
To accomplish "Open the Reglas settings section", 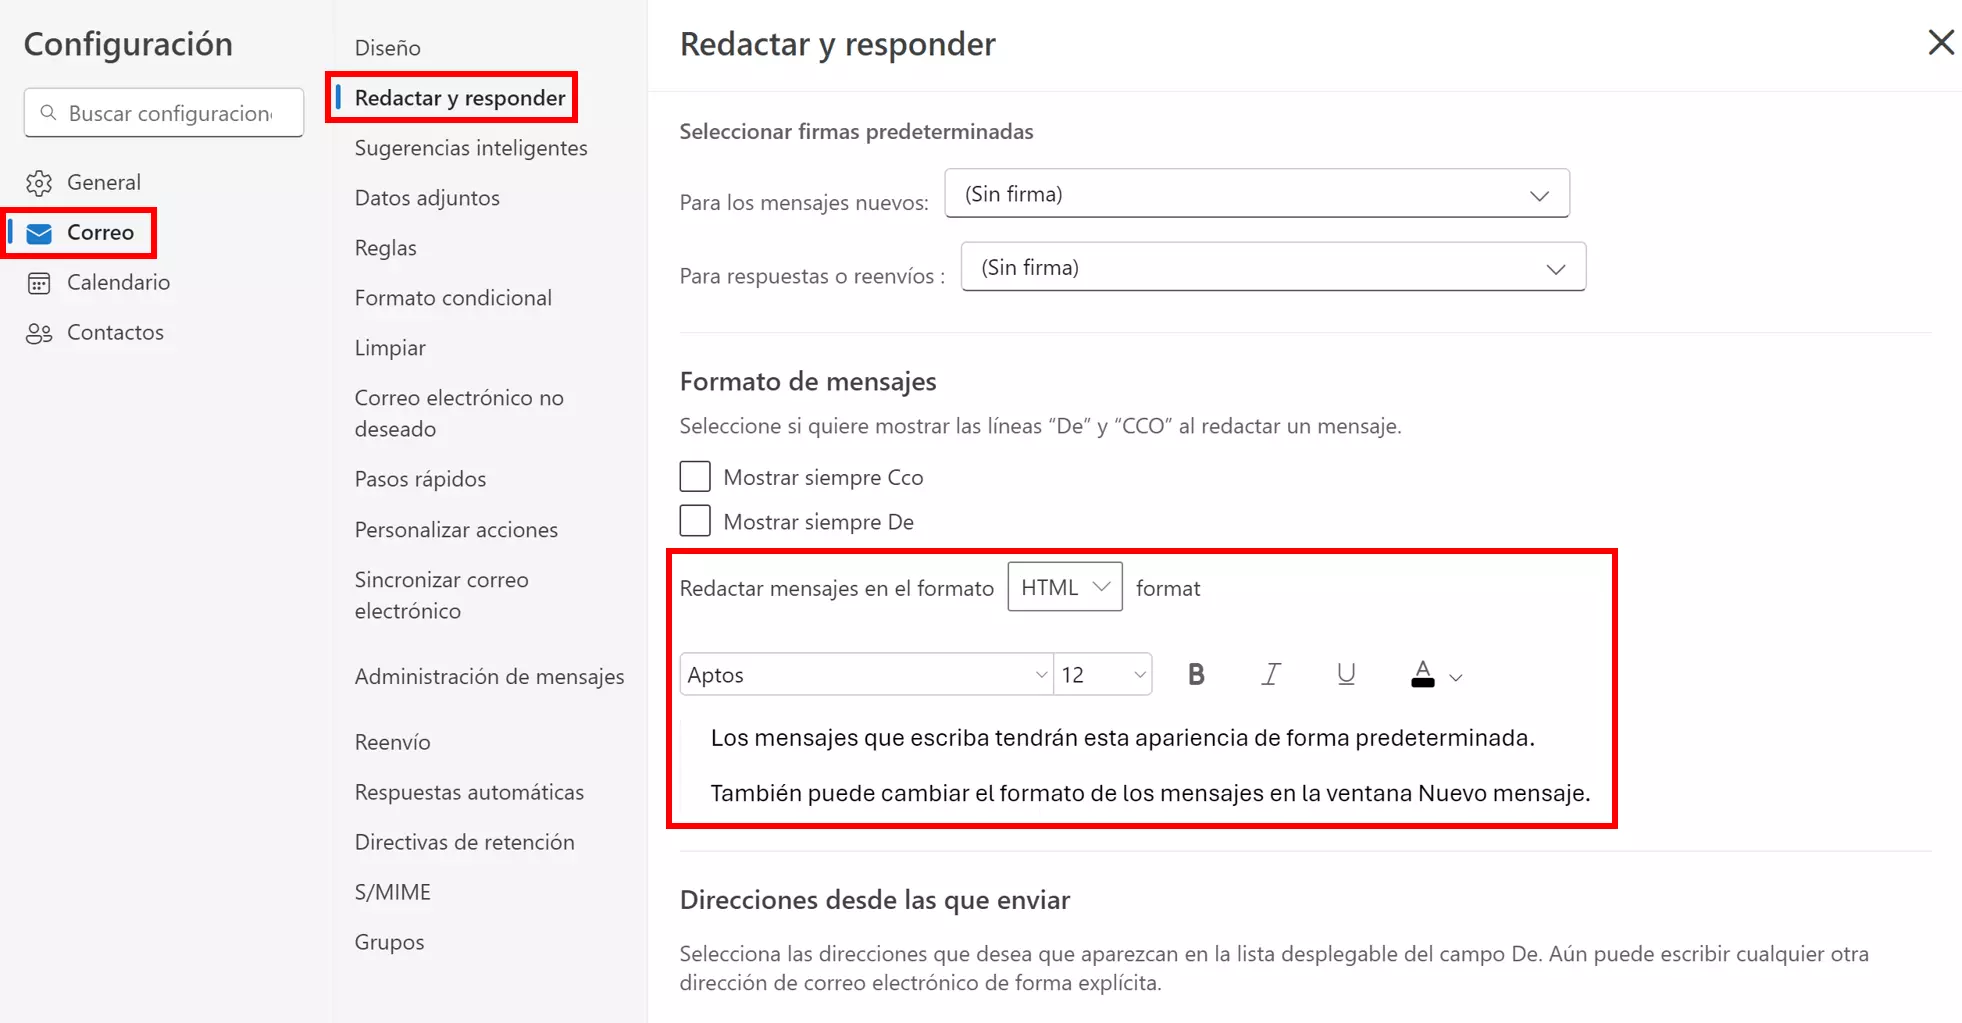I will click(385, 248).
